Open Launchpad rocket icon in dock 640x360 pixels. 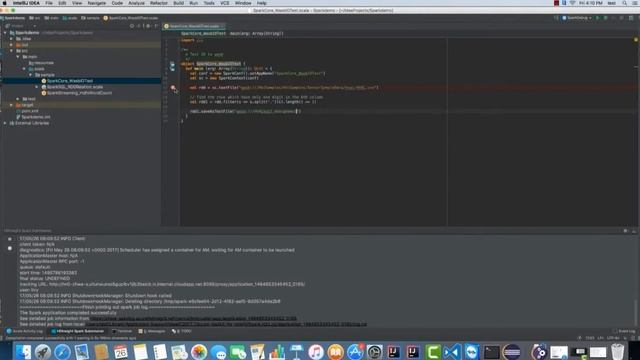[x=42, y=351]
